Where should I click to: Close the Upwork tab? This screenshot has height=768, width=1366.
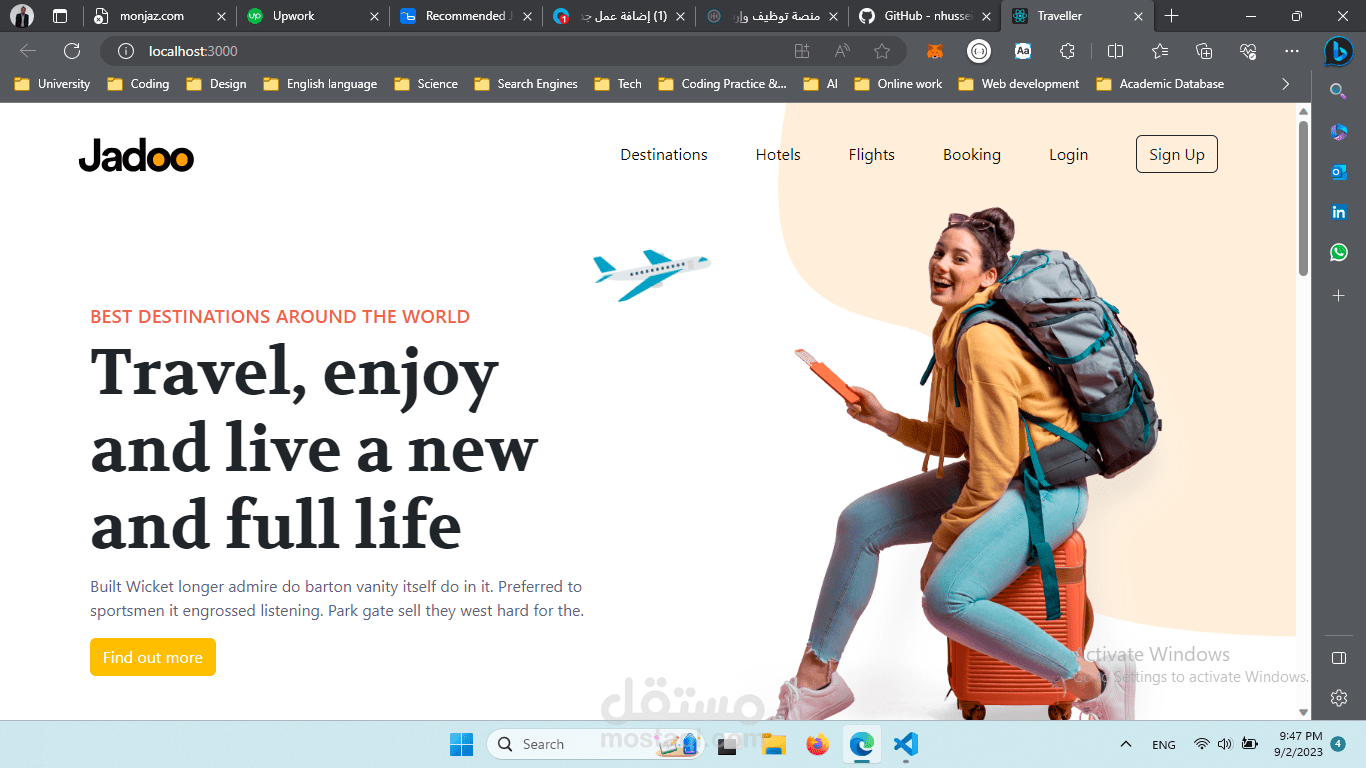click(x=375, y=16)
